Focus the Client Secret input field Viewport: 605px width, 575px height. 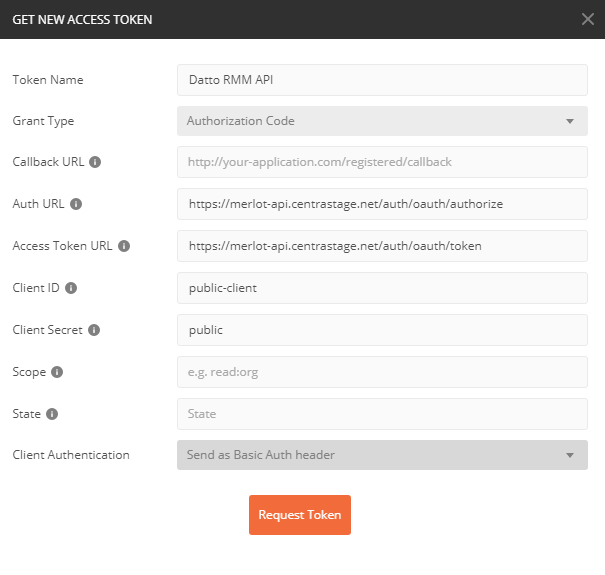[382, 330]
